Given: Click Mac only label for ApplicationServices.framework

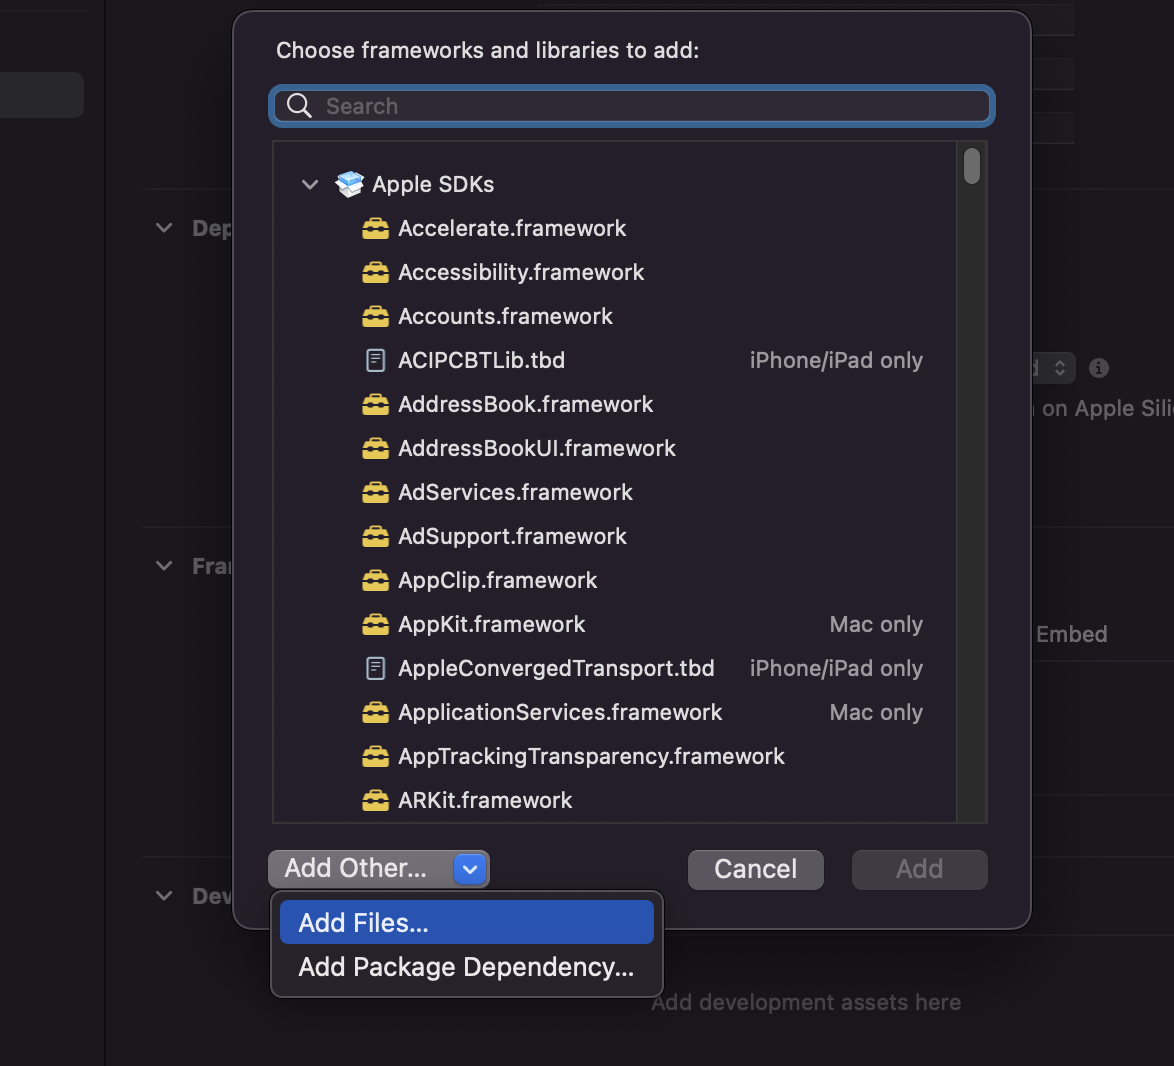Looking at the screenshot, I should click(x=876, y=713).
